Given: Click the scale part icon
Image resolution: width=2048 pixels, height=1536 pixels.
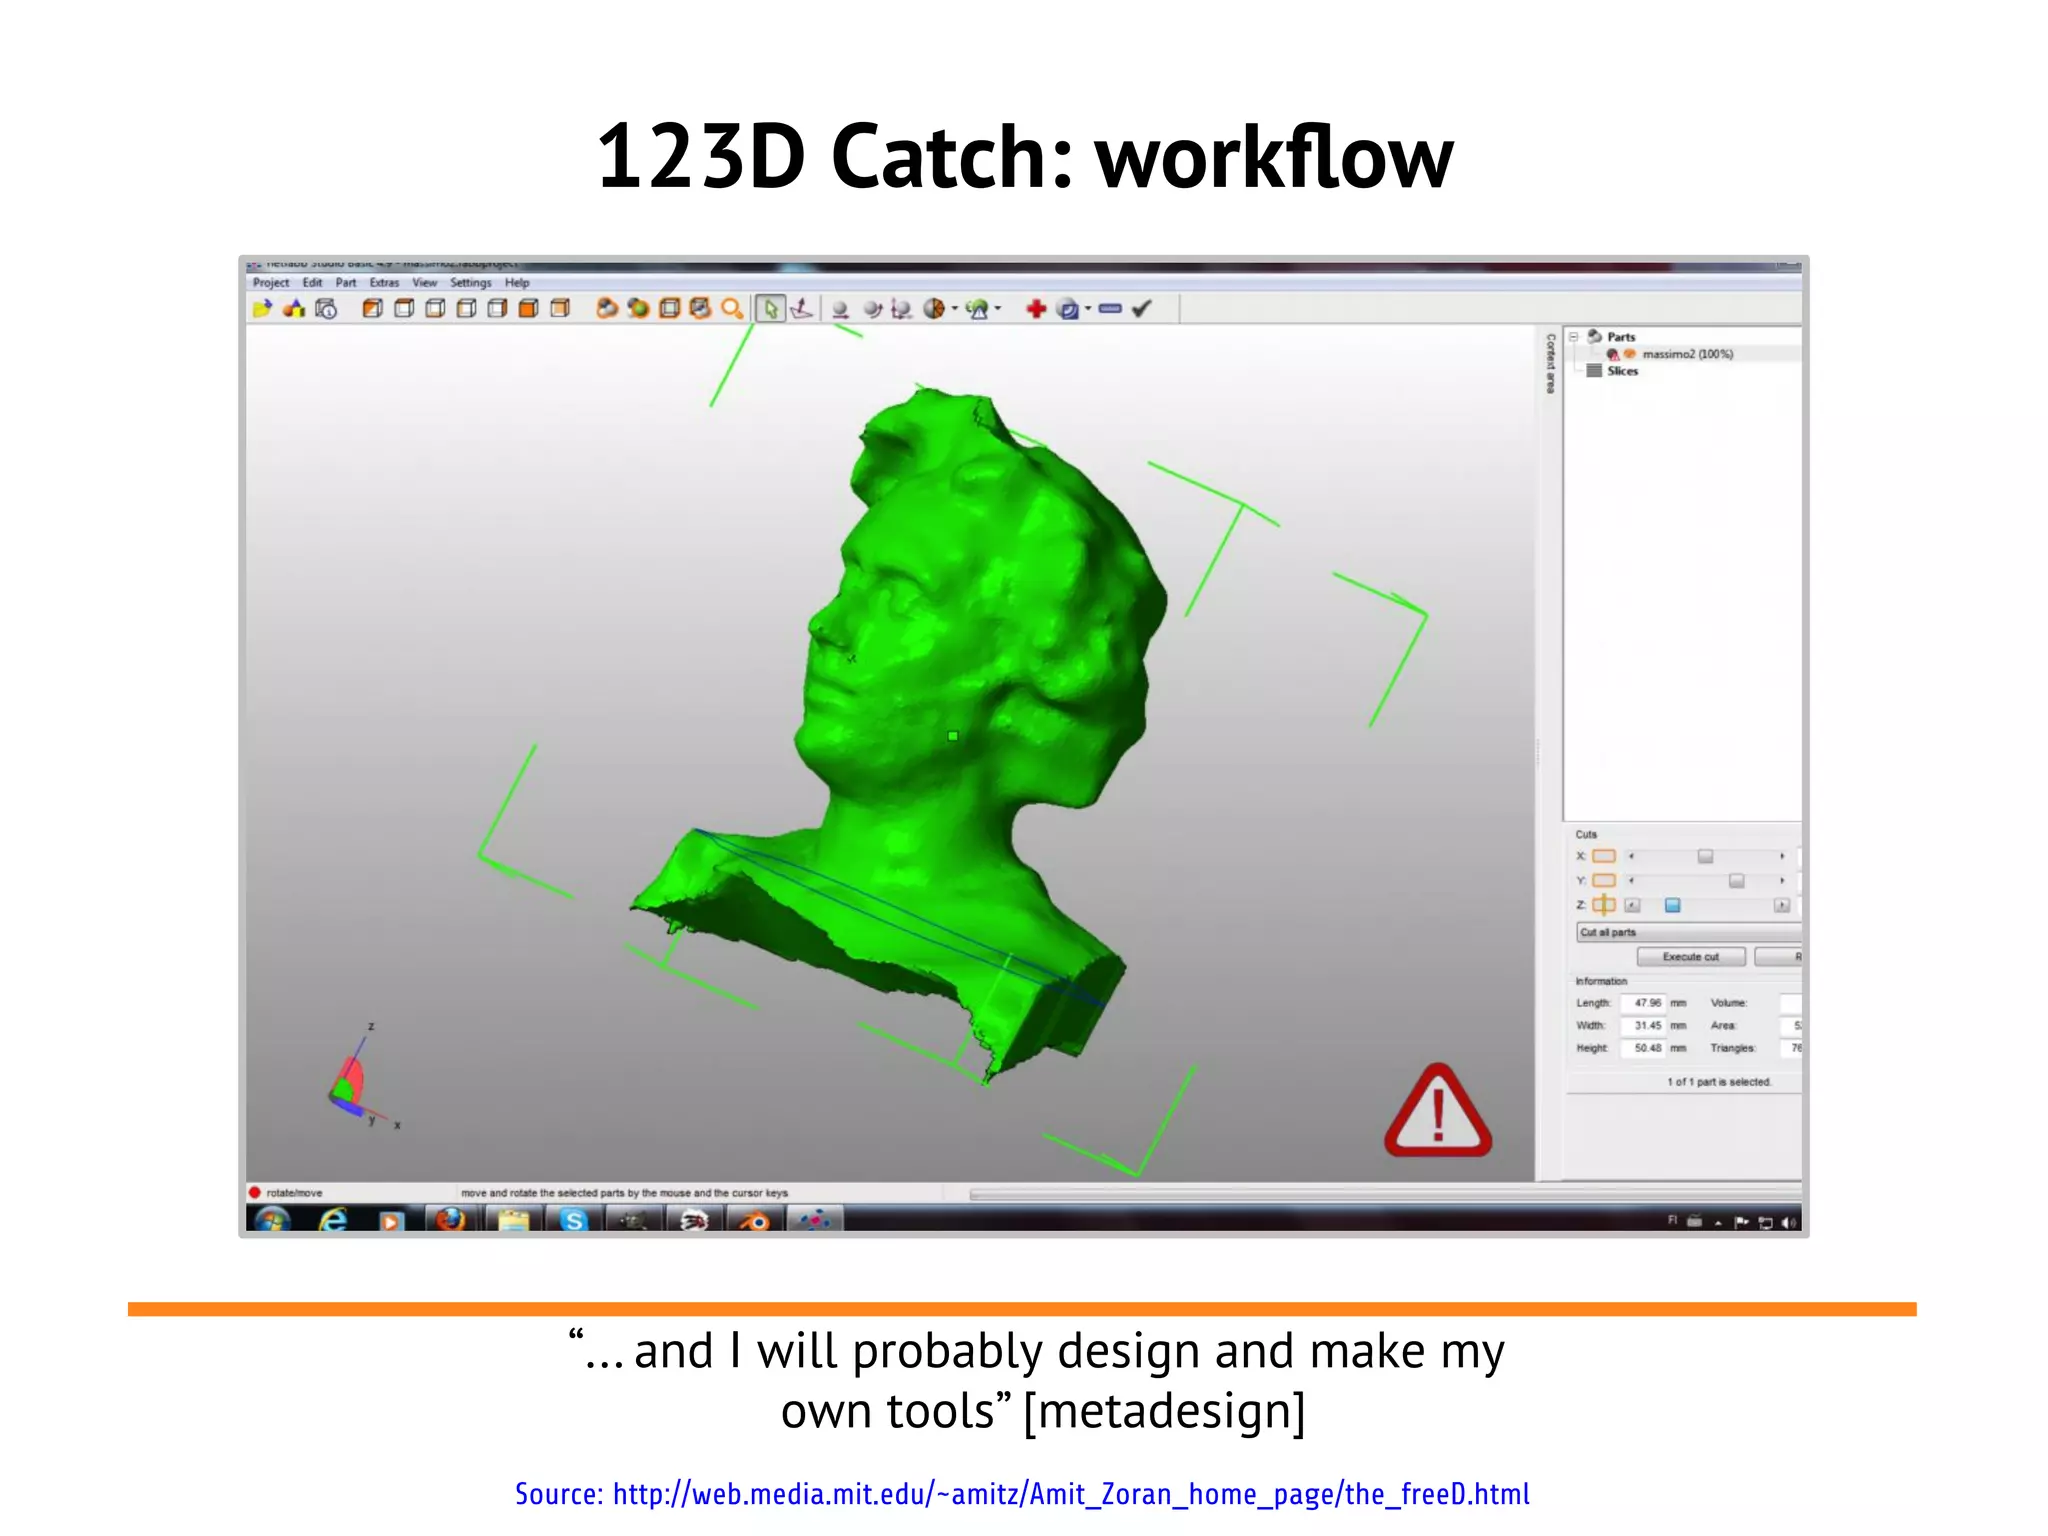Looking at the screenshot, I should [x=902, y=310].
